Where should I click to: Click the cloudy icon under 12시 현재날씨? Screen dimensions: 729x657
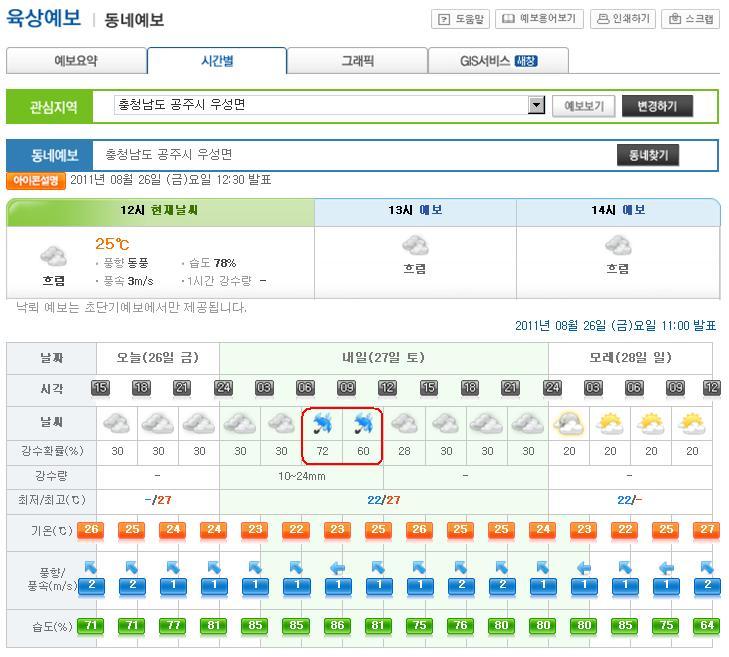pos(53,256)
